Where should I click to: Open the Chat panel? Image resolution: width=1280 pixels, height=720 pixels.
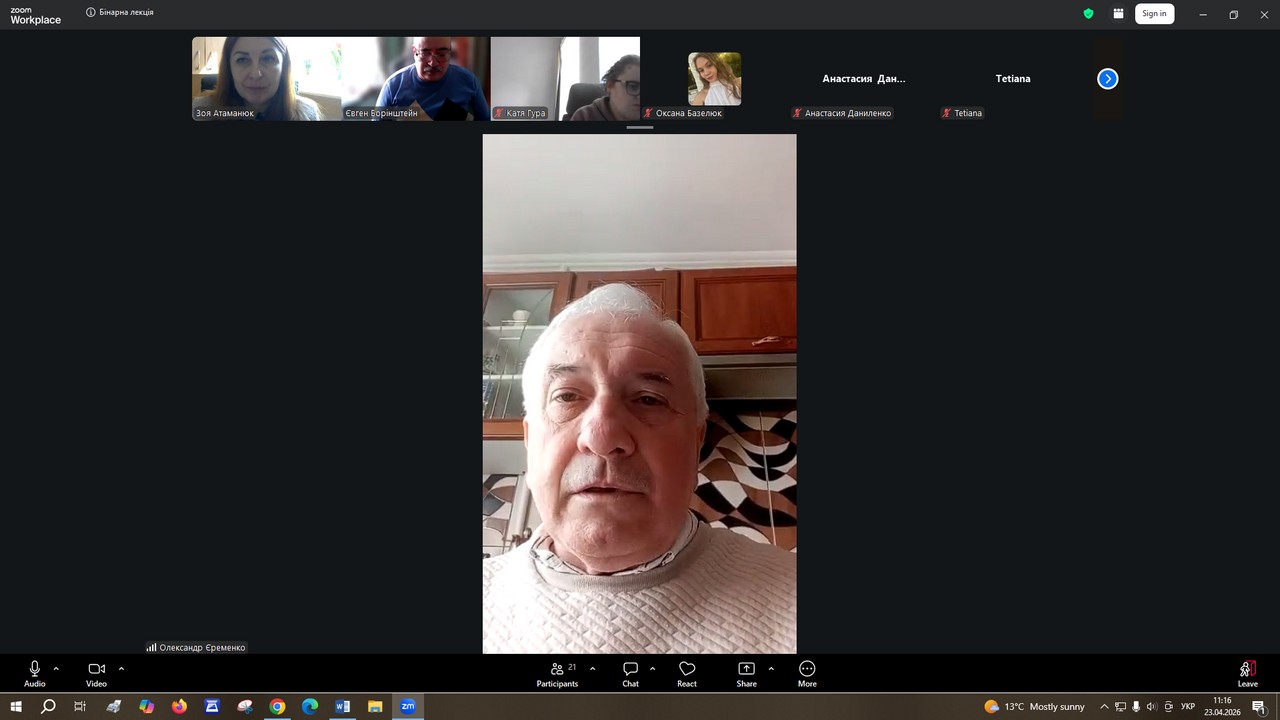click(x=630, y=673)
